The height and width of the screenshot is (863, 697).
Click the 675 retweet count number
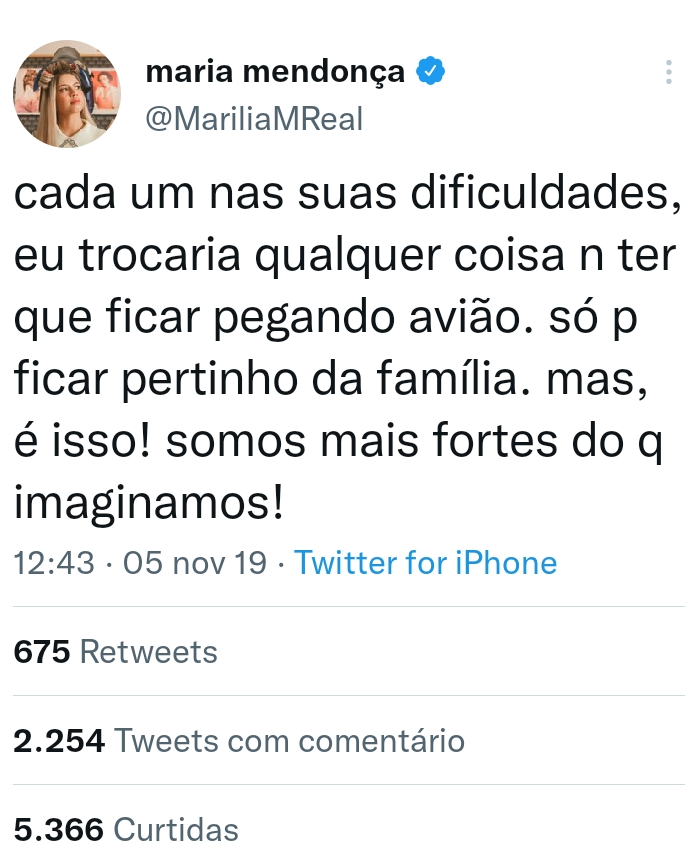click(42, 652)
